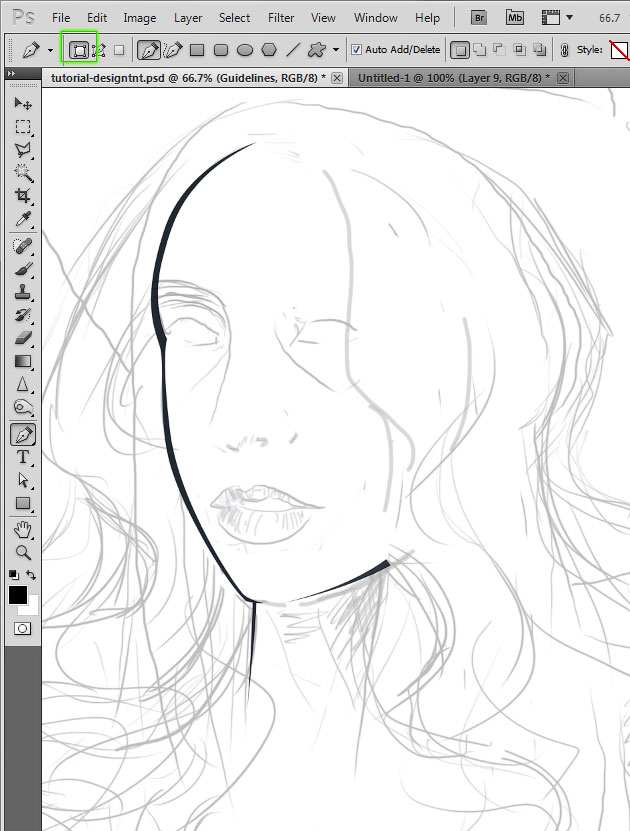Select the Brush tool
Image resolution: width=630 pixels, height=831 pixels.
23,269
